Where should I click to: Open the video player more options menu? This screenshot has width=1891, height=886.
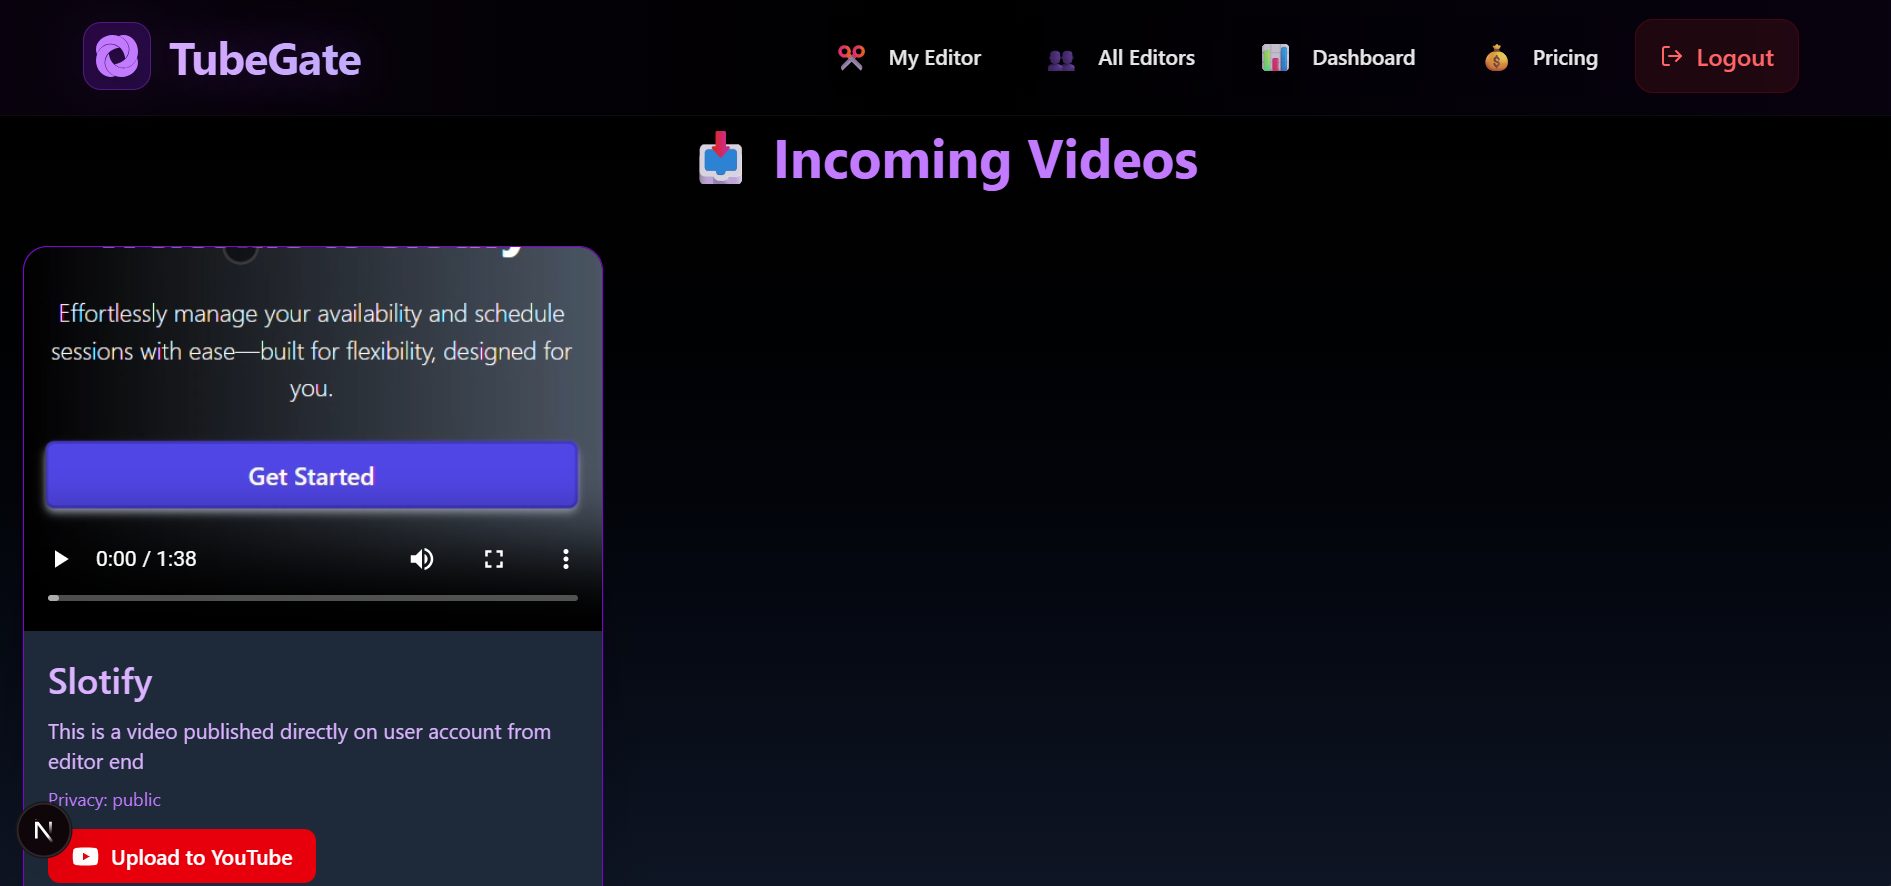tap(566, 559)
